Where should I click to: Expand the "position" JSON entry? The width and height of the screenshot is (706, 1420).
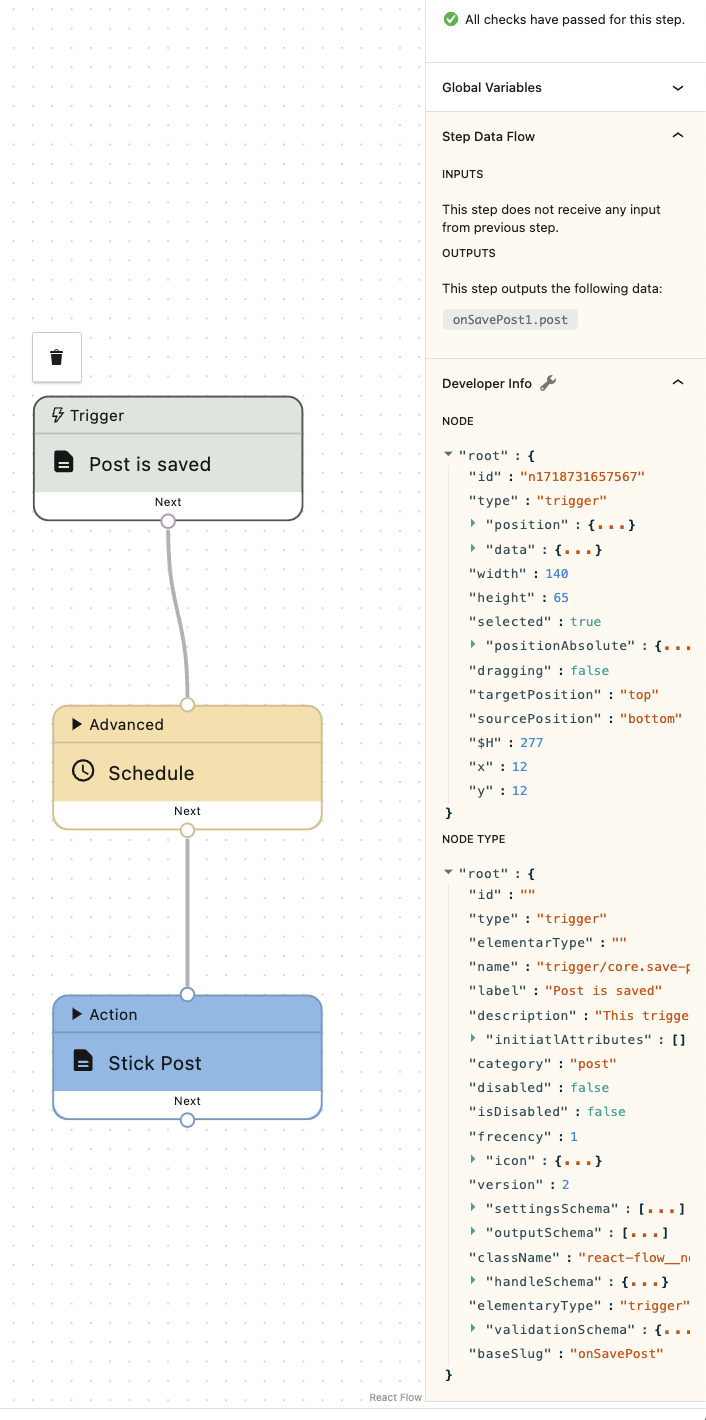pos(473,525)
